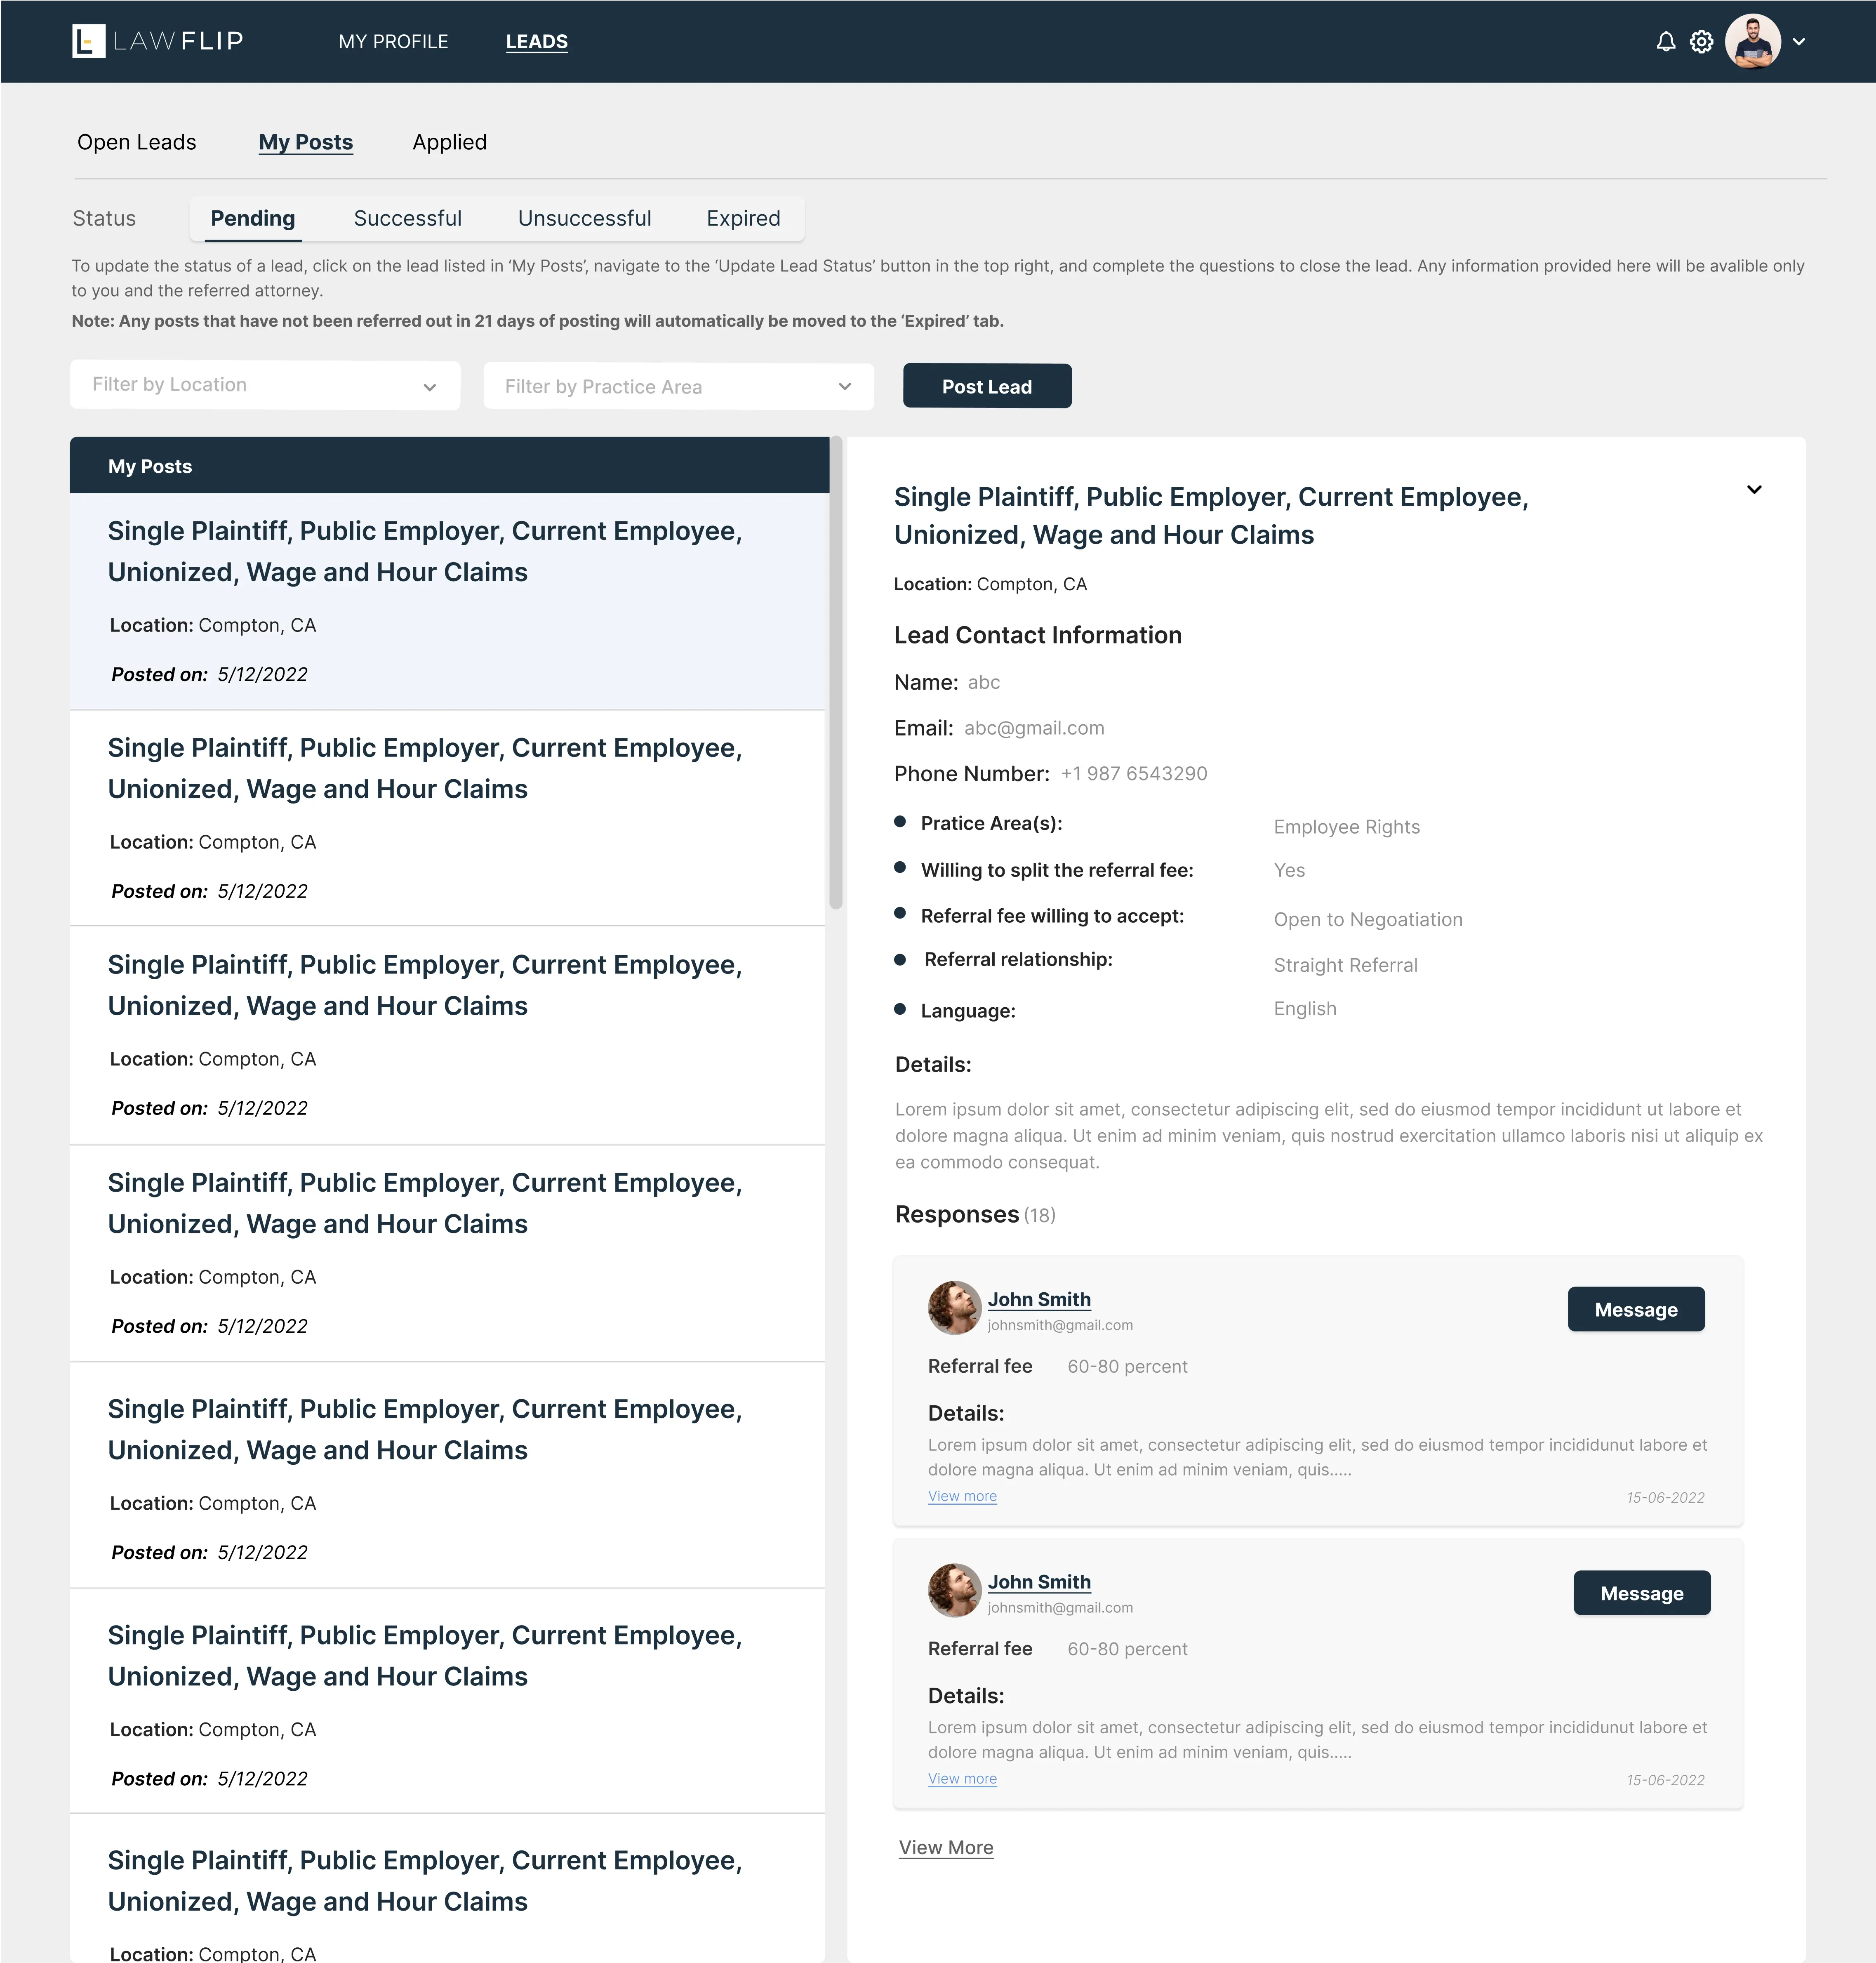View all responses via View More link
The width and height of the screenshot is (1876, 1963).
946,1848
